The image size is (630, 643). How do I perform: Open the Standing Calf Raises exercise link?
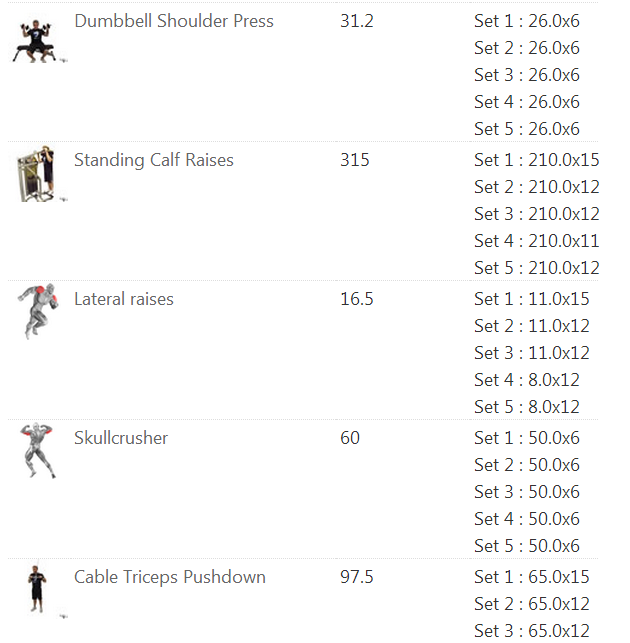154,160
